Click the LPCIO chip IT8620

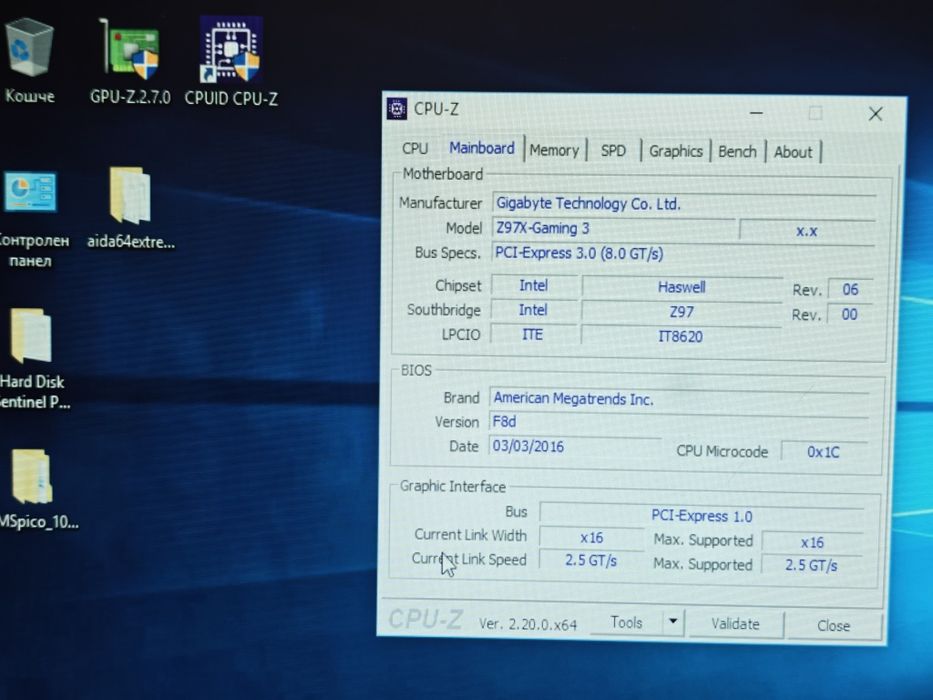click(x=681, y=336)
